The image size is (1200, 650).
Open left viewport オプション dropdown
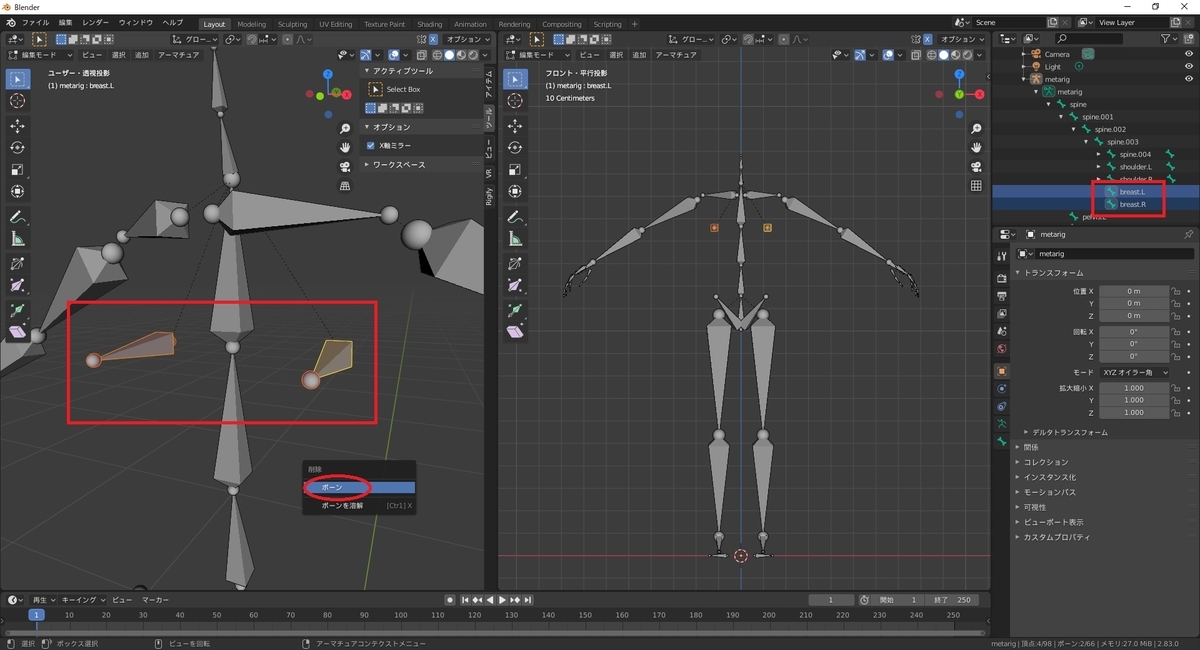pyautogui.click(x=466, y=39)
